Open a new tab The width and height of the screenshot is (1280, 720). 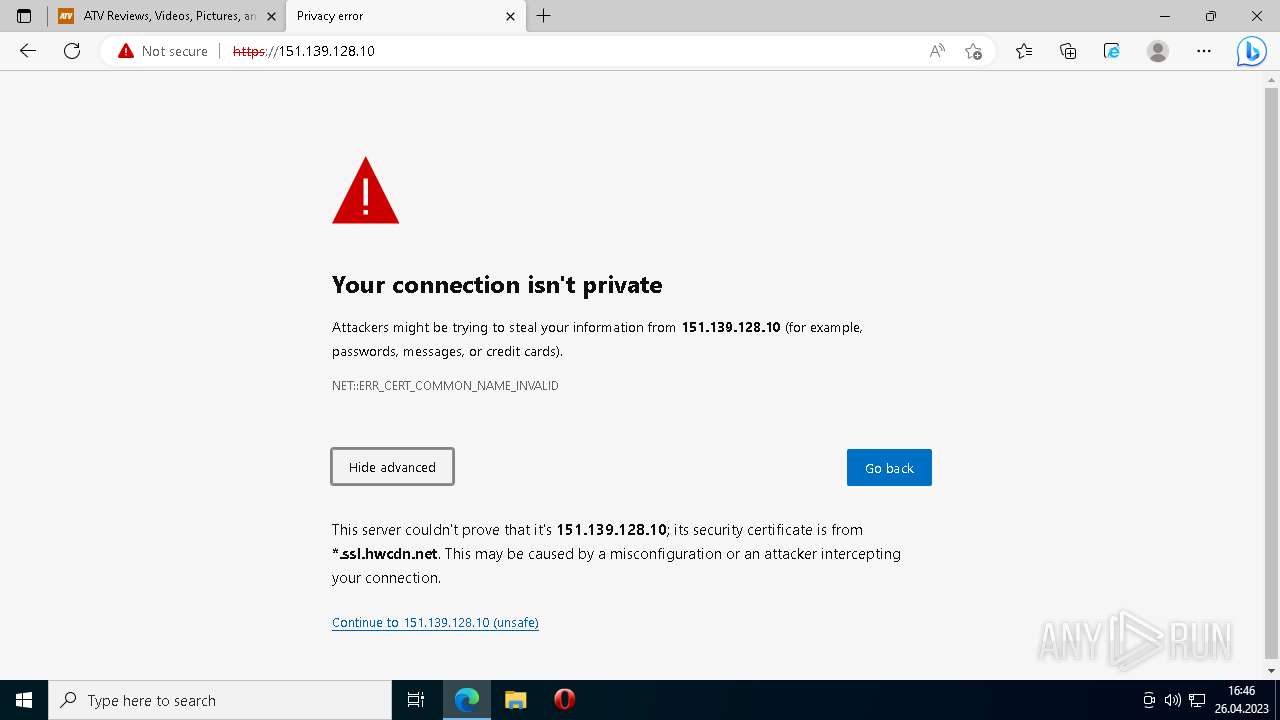pyautogui.click(x=544, y=16)
